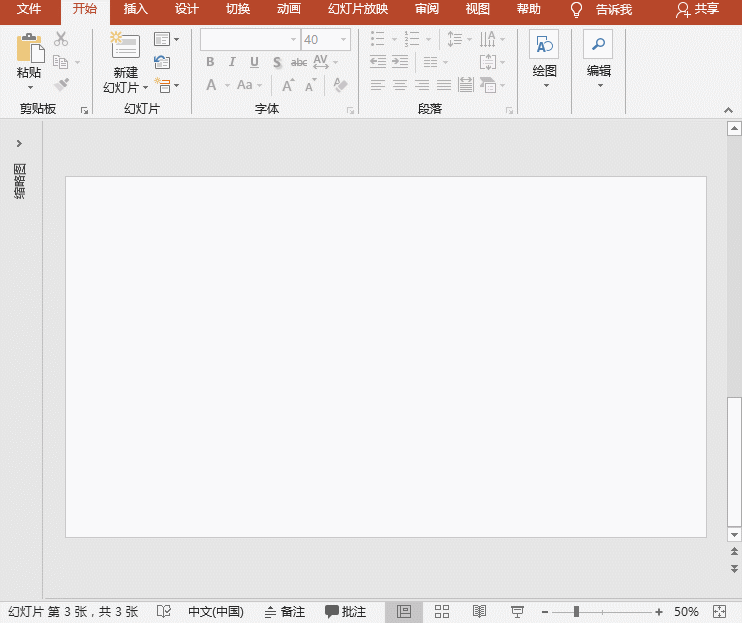Start slide show from status bar icon
742x623 pixels.
[x=517, y=612]
